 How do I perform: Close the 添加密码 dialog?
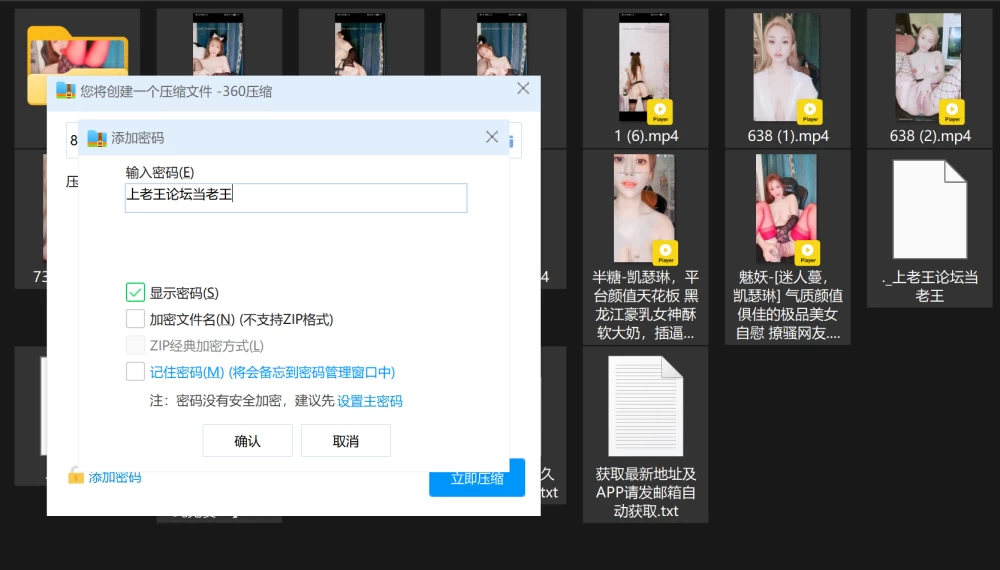(x=492, y=137)
